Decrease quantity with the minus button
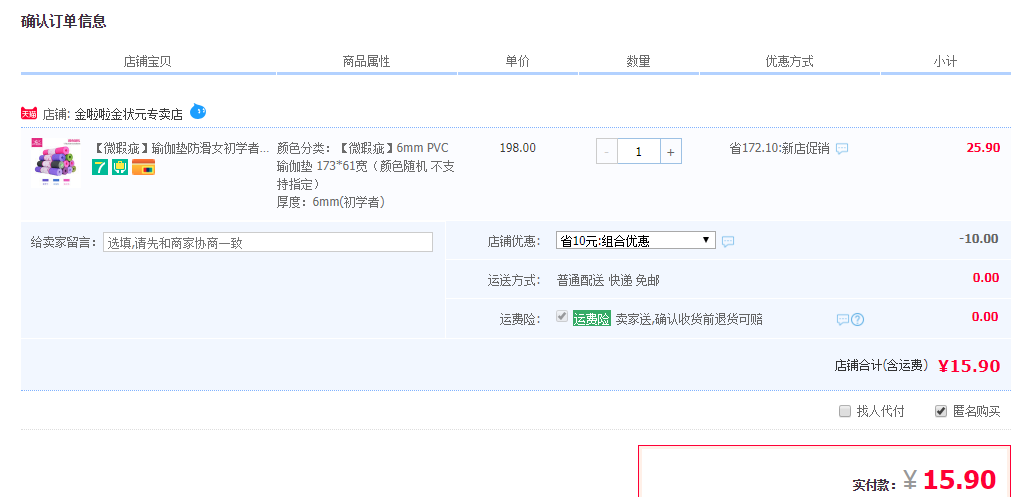This screenshot has height=497, width=1023. [607, 151]
